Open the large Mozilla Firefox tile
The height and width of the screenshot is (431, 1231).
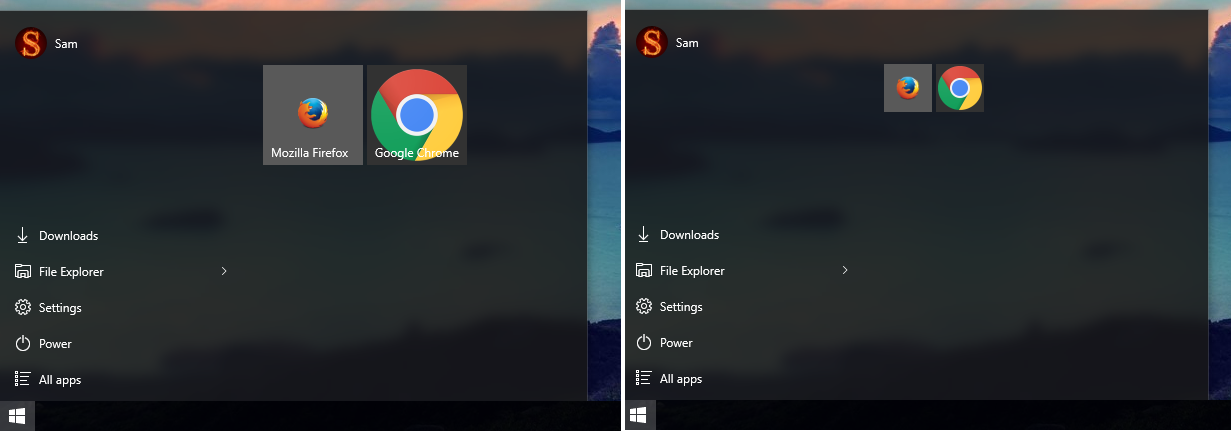(313, 115)
